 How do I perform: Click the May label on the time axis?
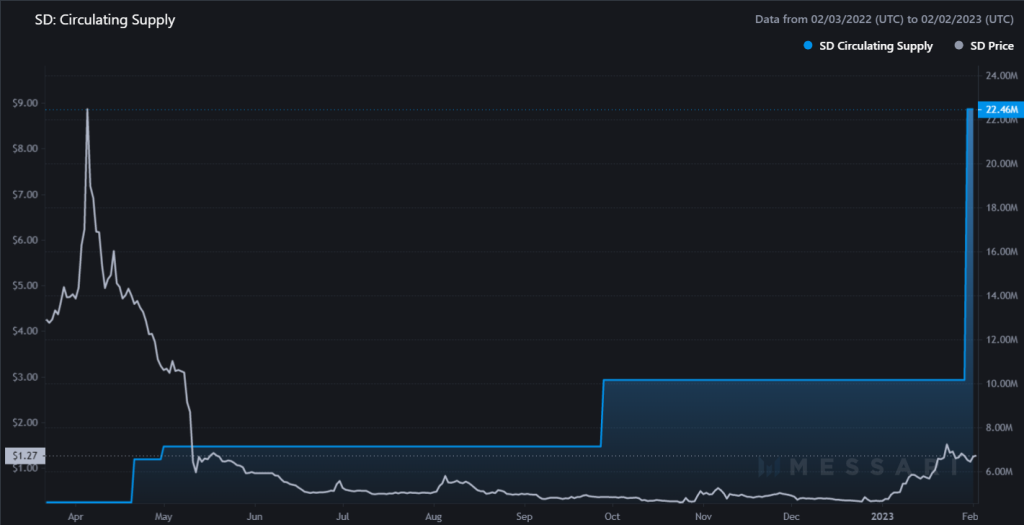[x=164, y=516]
